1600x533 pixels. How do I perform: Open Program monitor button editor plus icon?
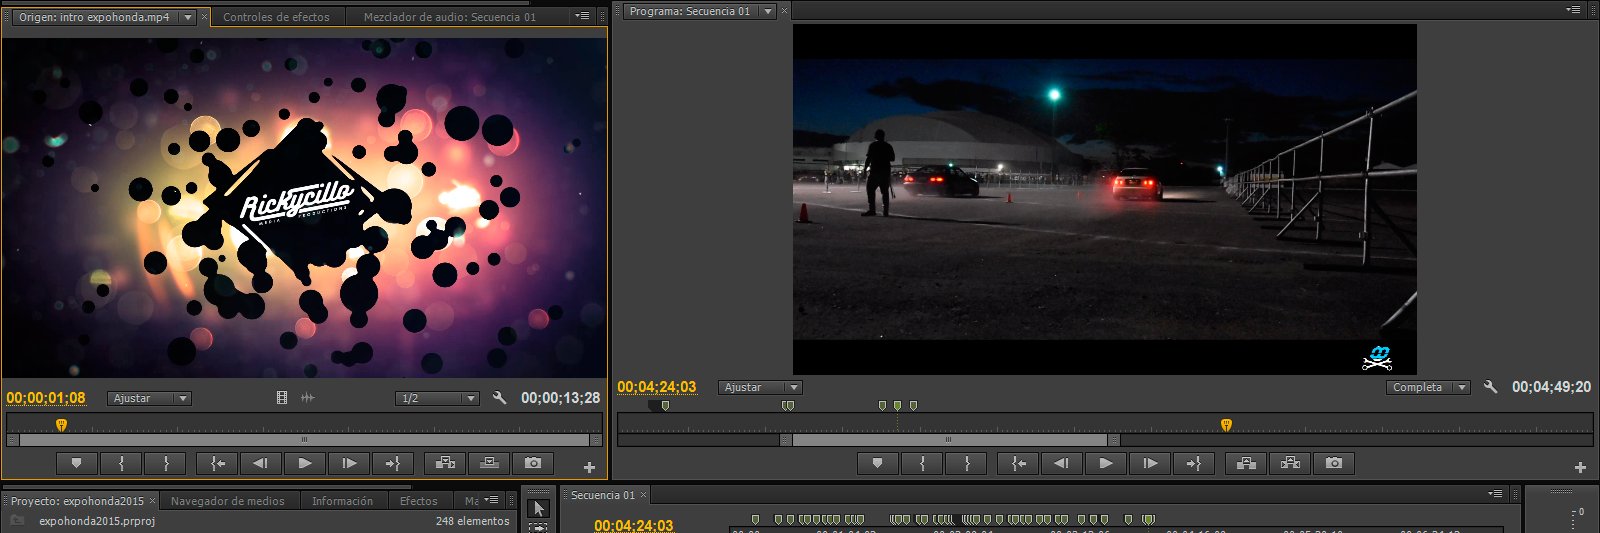1580,467
